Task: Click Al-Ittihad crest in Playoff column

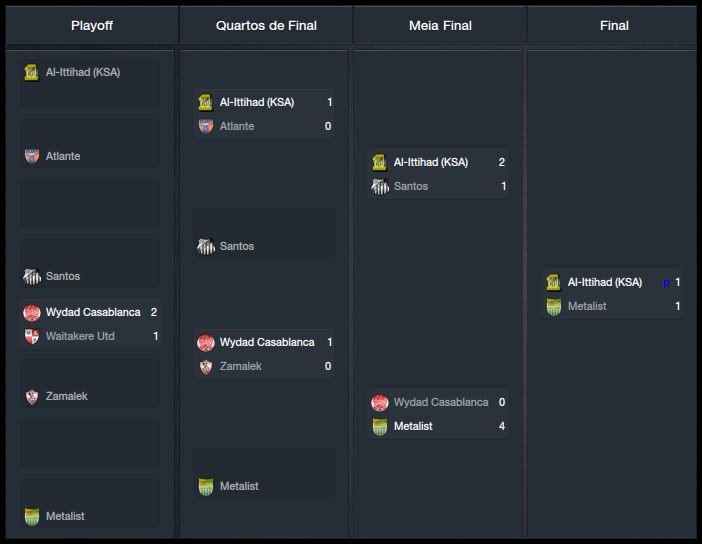Action: pyautogui.click(x=31, y=72)
